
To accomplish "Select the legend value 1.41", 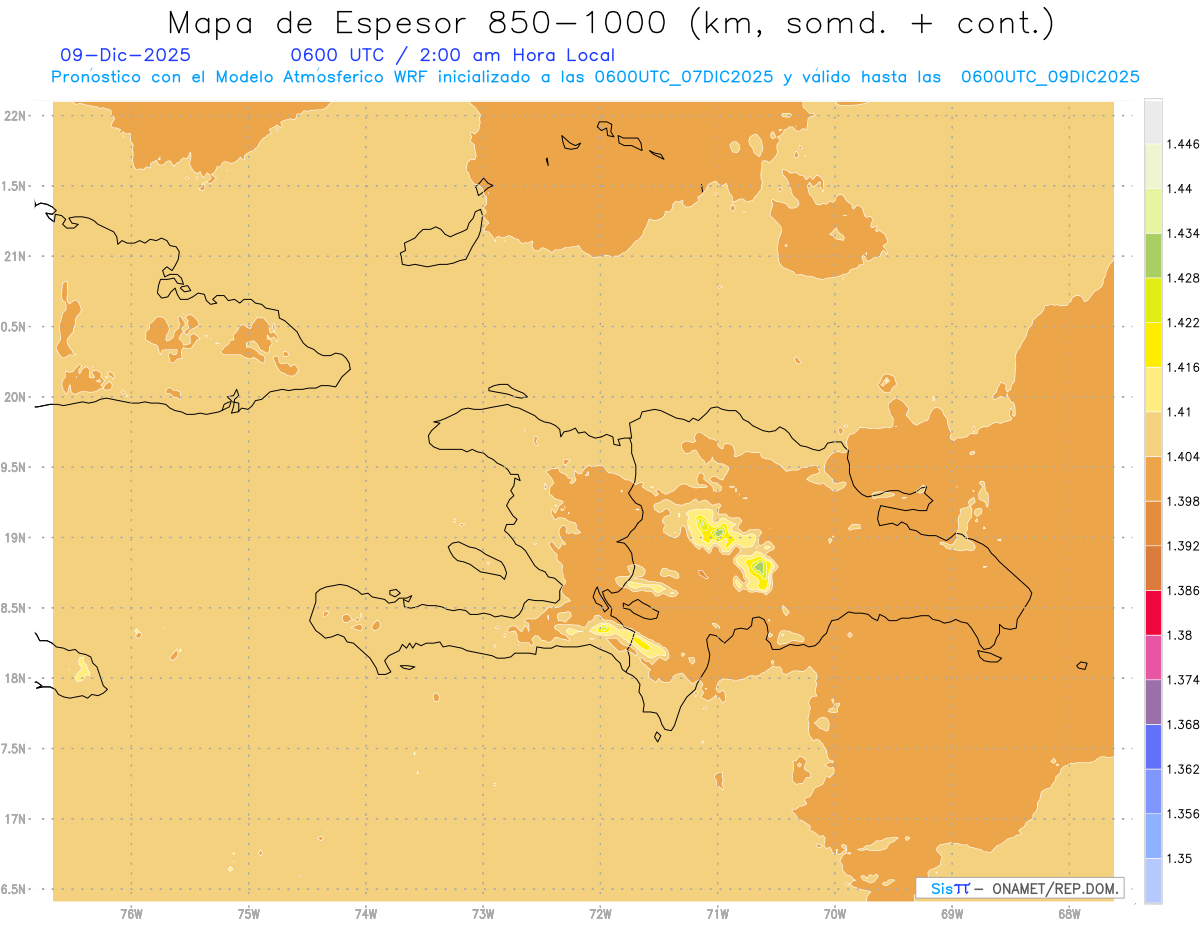I will [x=1179, y=412].
